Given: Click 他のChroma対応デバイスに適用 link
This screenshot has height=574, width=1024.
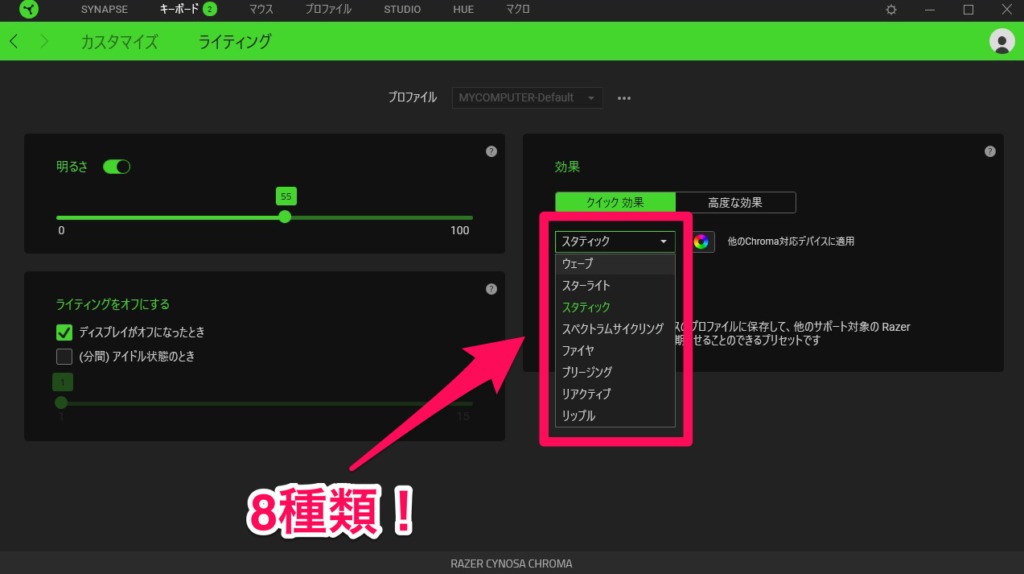Looking at the screenshot, I should [x=791, y=242].
